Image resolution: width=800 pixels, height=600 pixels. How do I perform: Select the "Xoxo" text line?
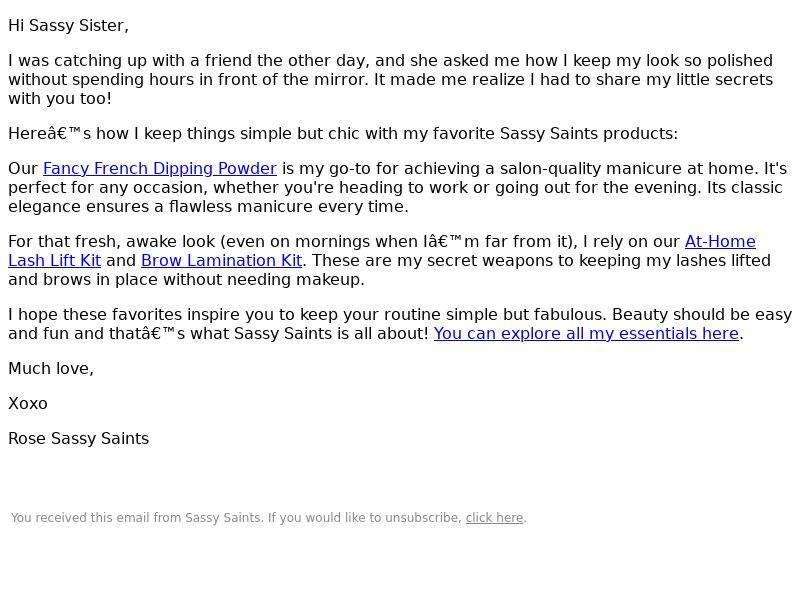pos(28,404)
